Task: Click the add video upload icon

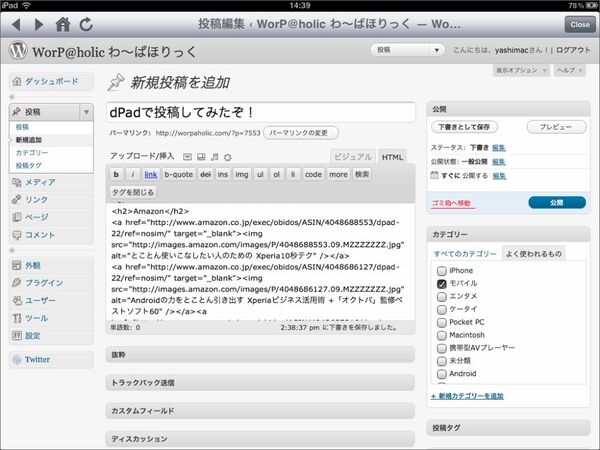Action: (x=201, y=157)
